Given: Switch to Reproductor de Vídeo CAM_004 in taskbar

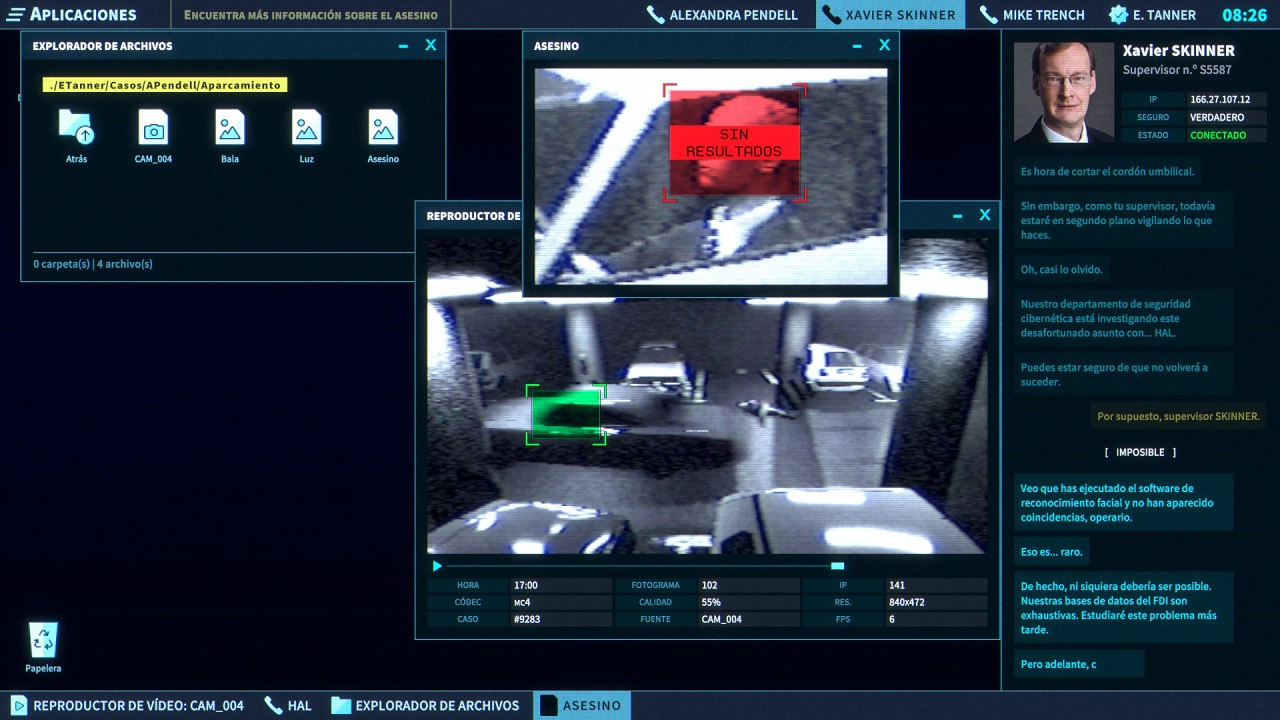Looking at the screenshot, I should click(x=127, y=705).
